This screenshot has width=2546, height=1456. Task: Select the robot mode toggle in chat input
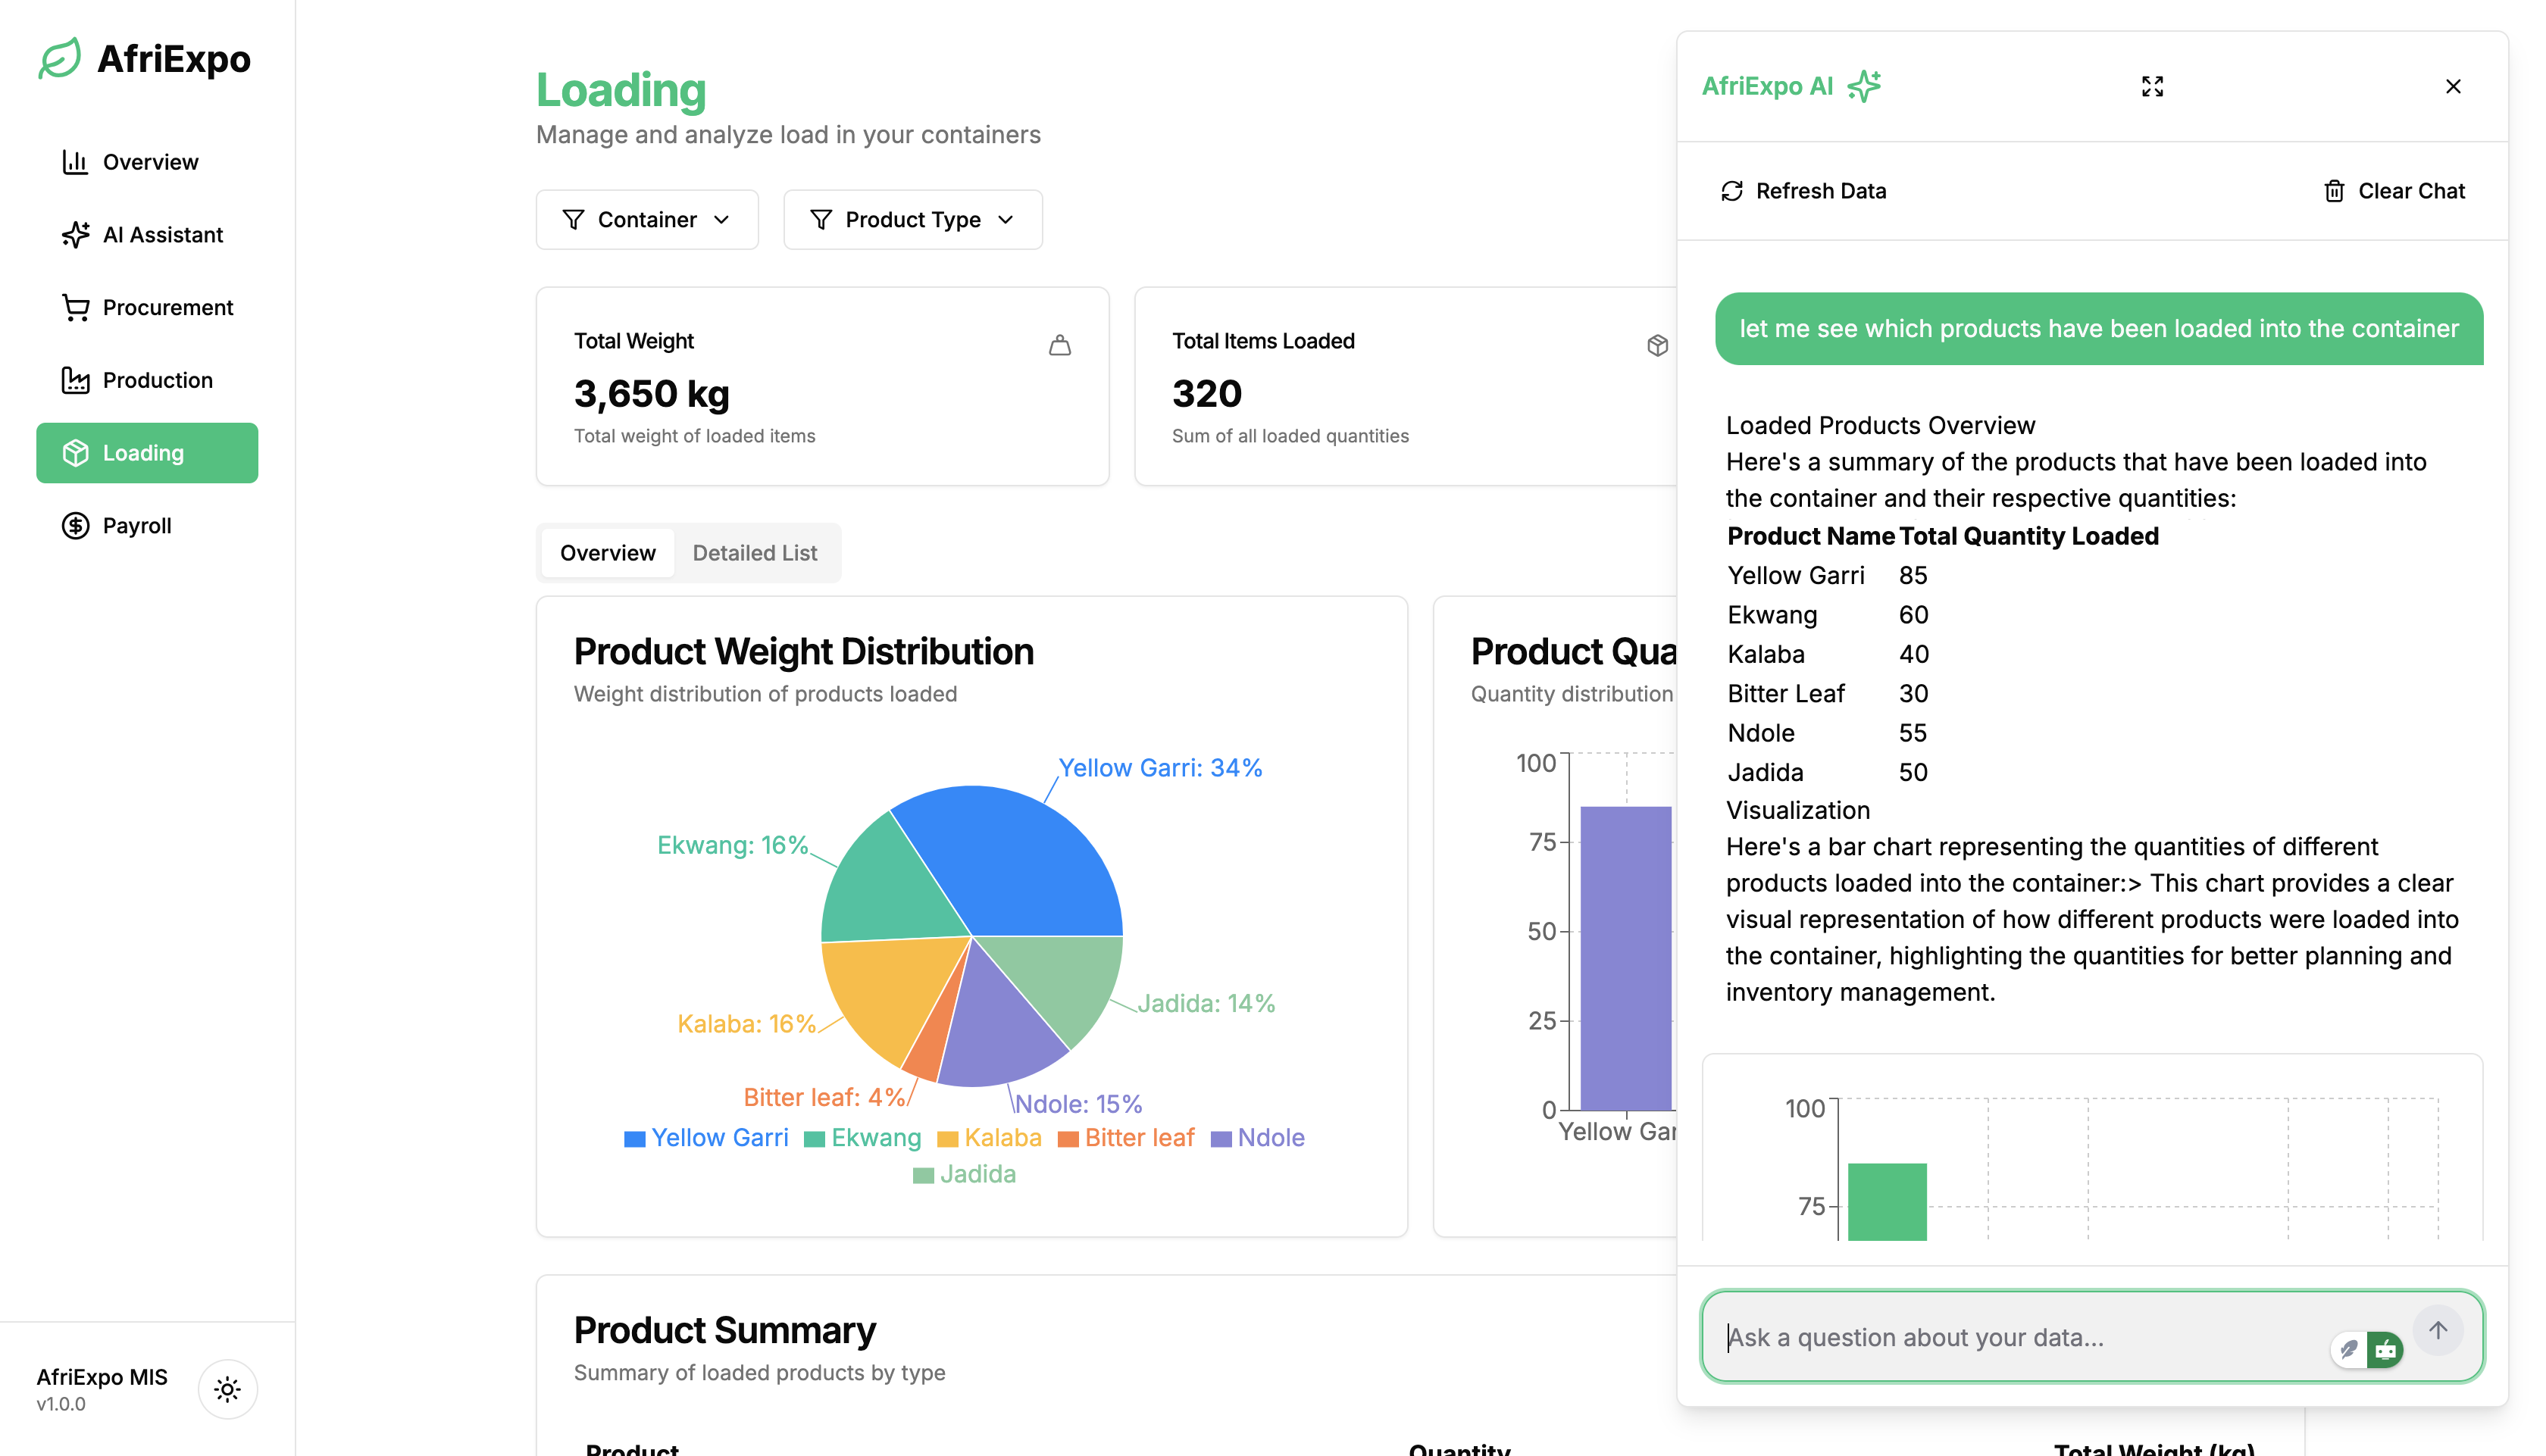[x=2385, y=1350]
